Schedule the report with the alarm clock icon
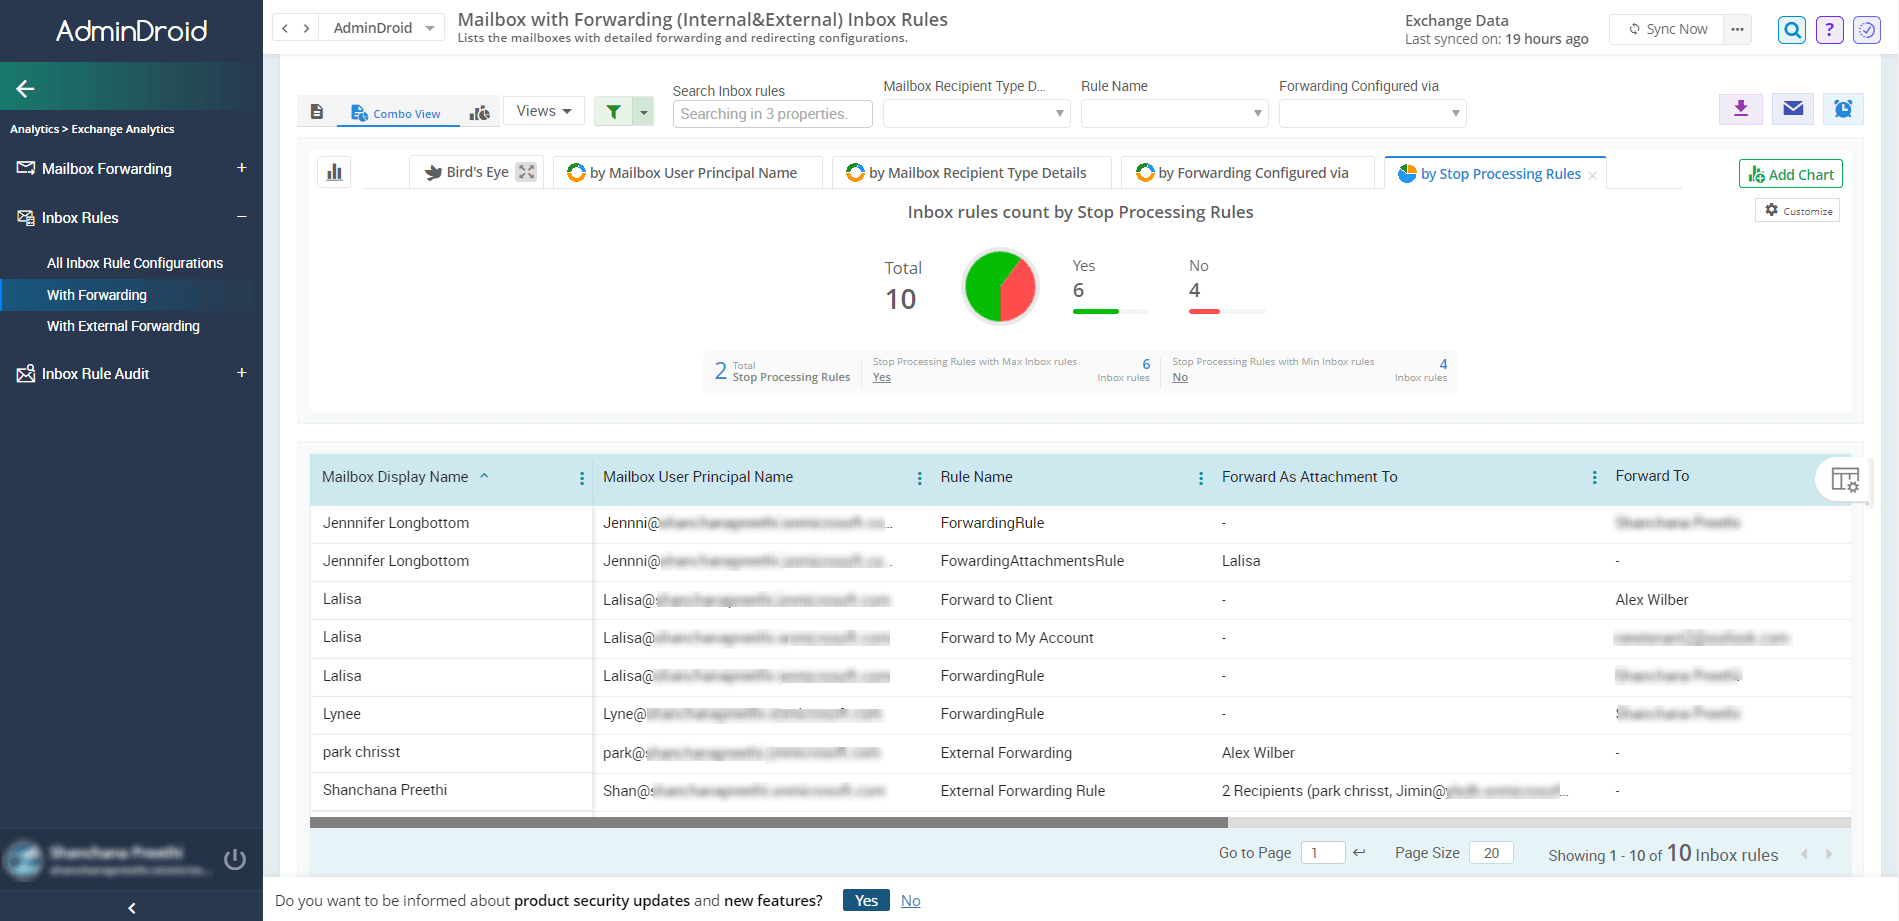 pos(1843,109)
